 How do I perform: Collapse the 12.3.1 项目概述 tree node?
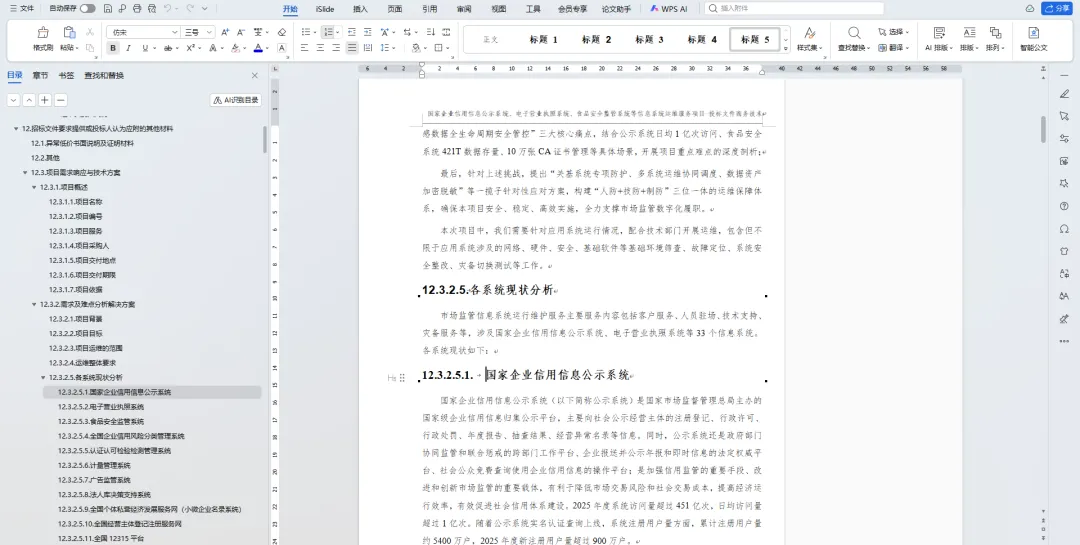34,187
